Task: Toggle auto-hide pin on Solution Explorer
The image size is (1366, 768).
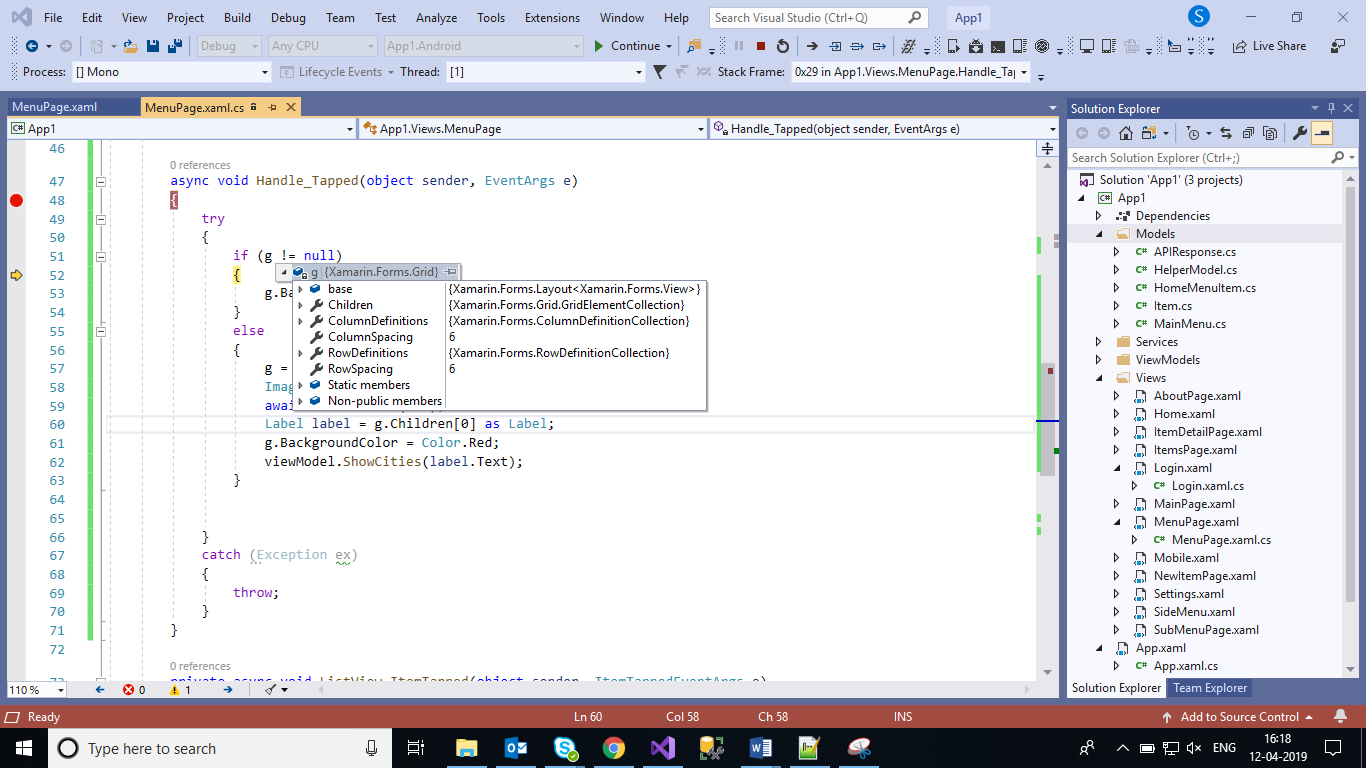Action: tap(1331, 108)
